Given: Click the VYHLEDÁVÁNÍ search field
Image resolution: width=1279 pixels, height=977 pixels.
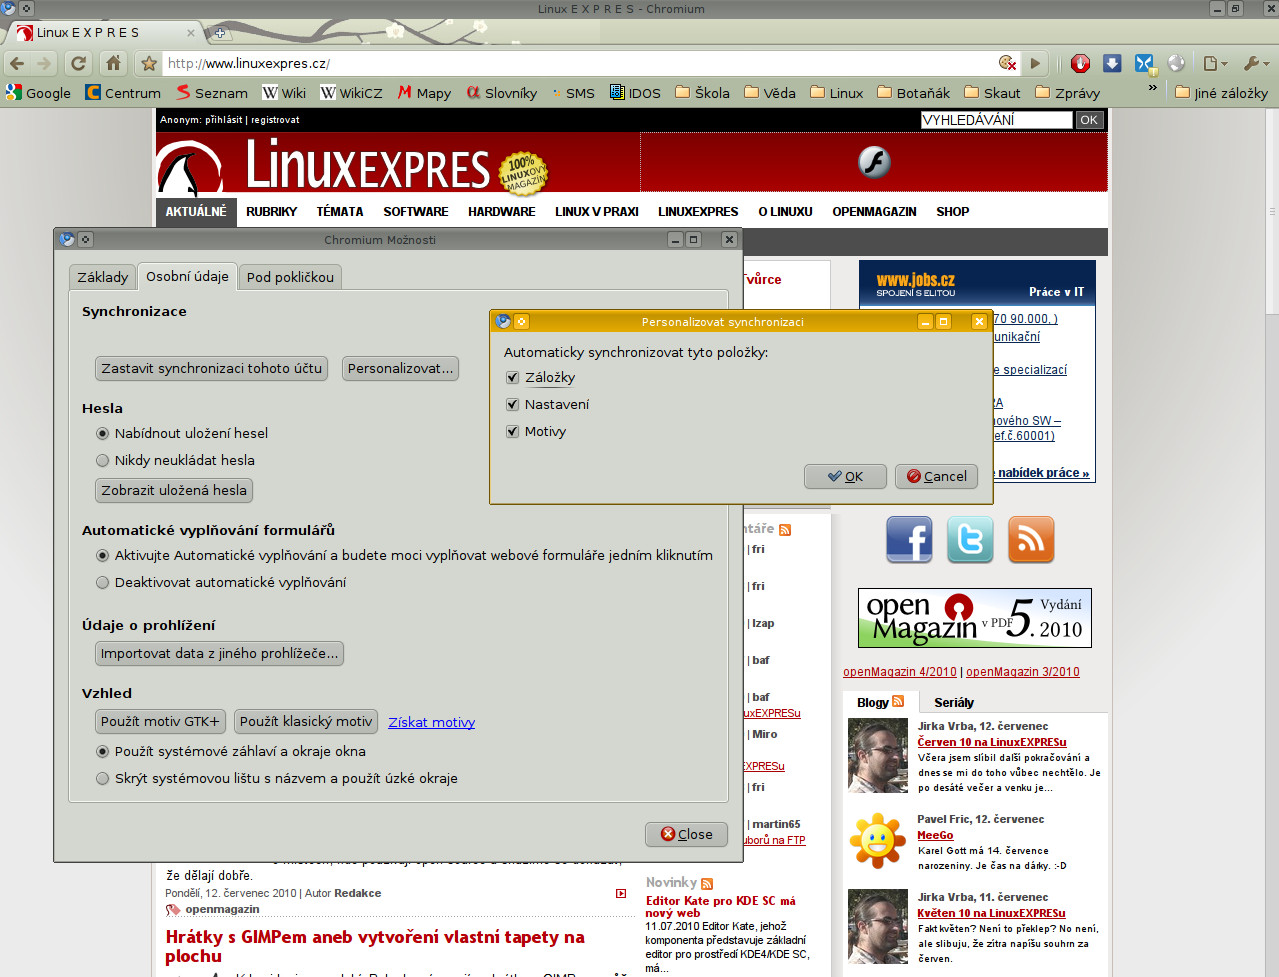Looking at the screenshot, I should (996, 120).
